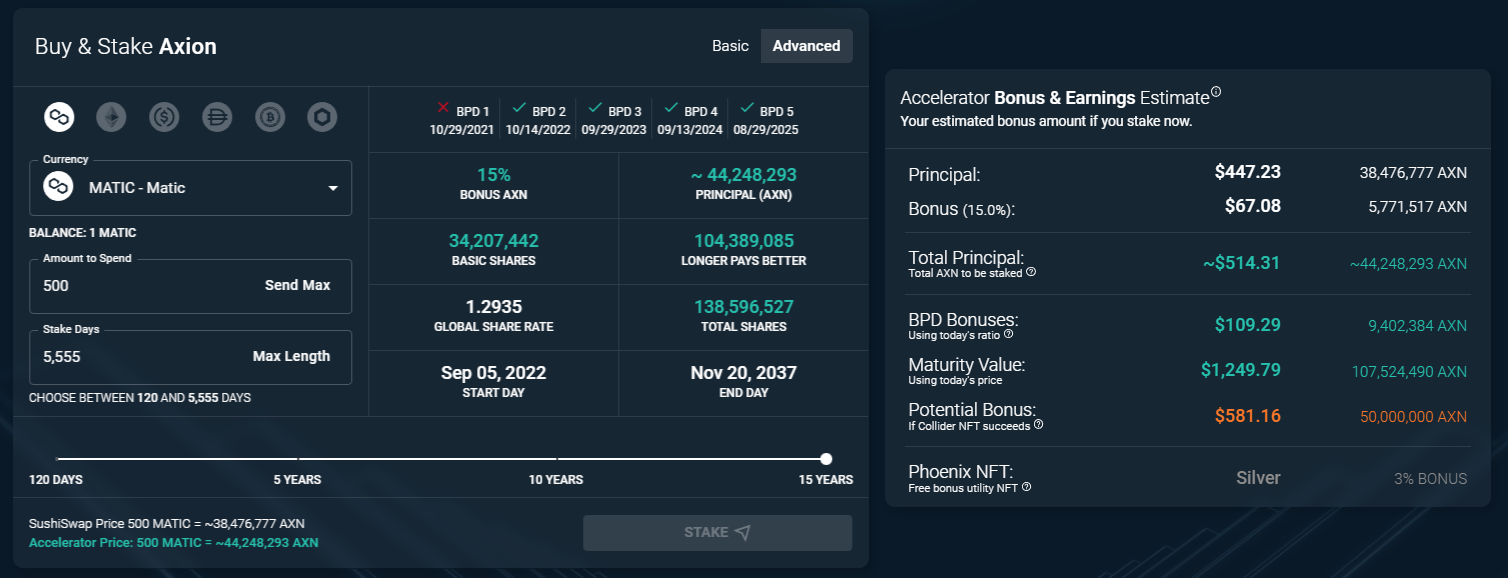Viewport: 1508px width, 578px height.
Task: Switch to the Advanced tab
Action: click(x=806, y=46)
